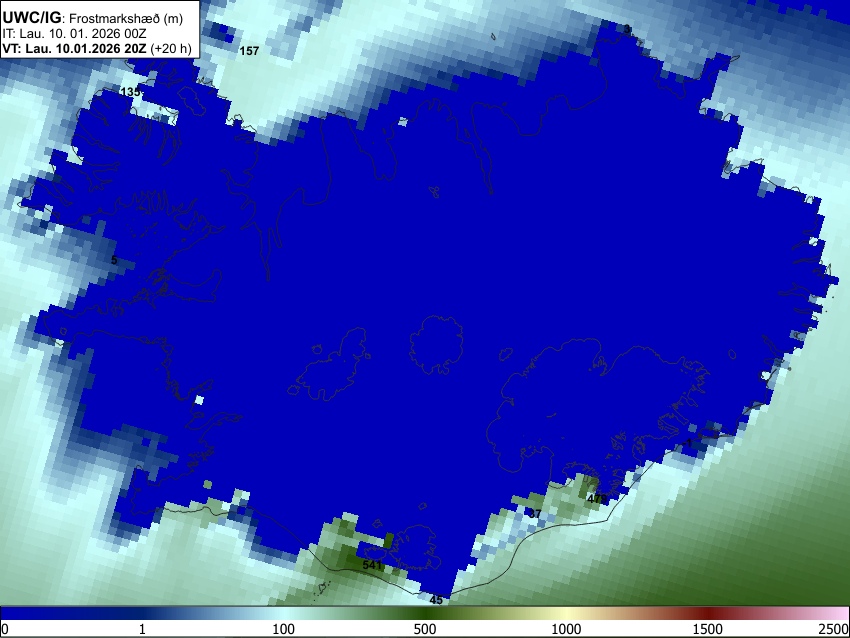Viewport: 850px width, 638px height.
Task: Click the map value label 157
Action: pos(249,51)
